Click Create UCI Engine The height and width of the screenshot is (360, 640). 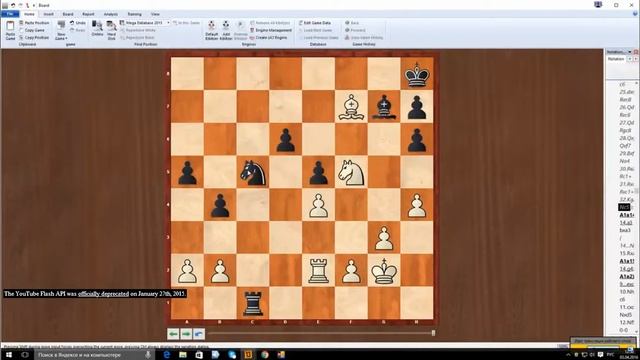coord(269,38)
